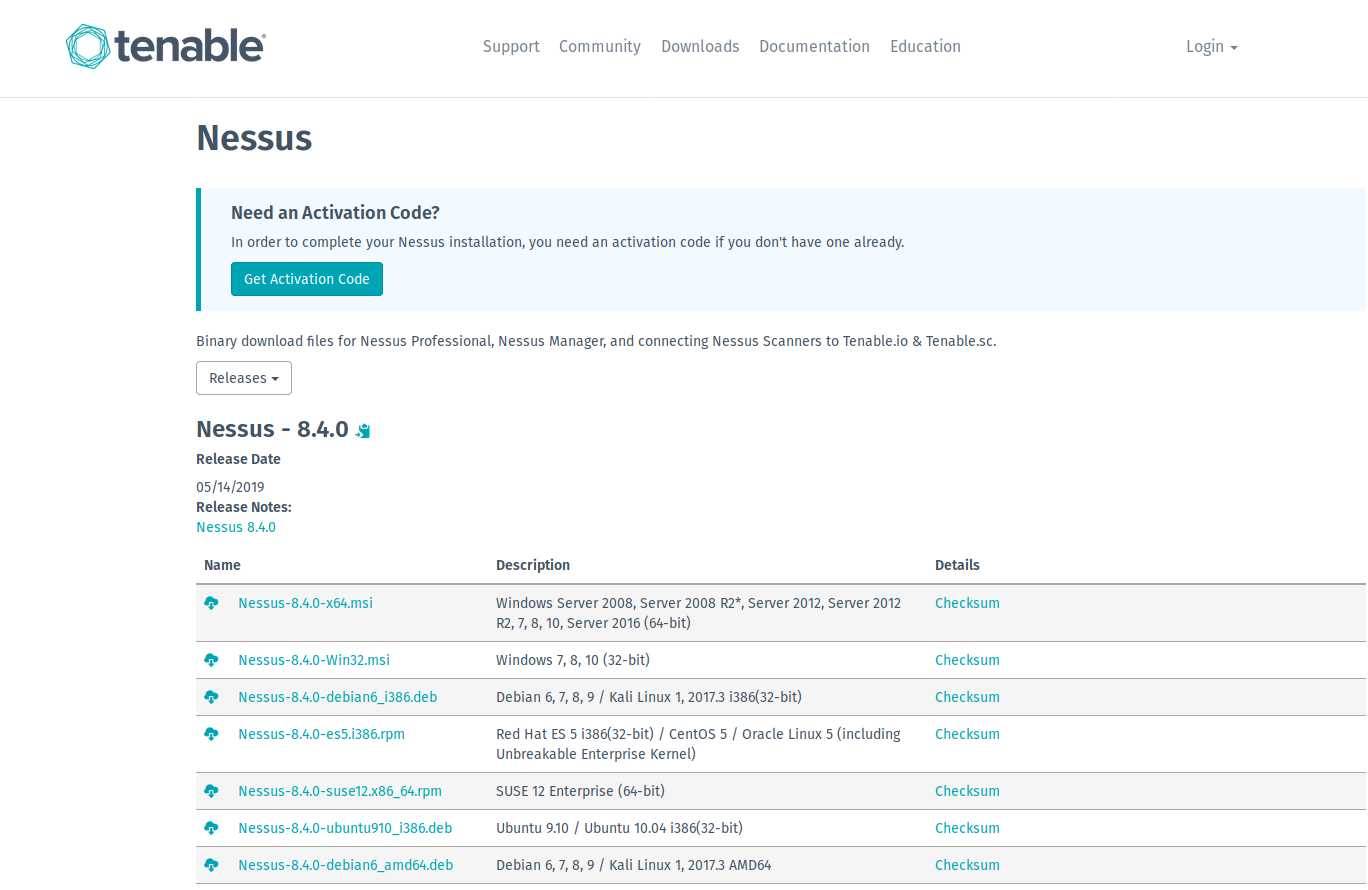Click the Nessus - 8.4.0 release heading

tap(272, 429)
